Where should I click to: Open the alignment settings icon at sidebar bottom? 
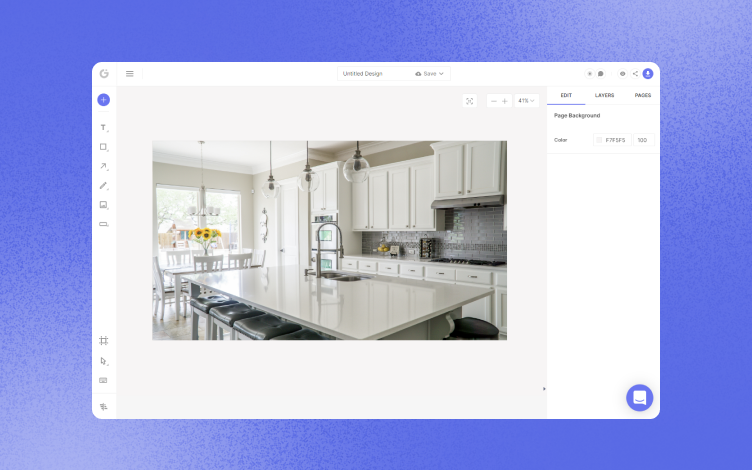104,407
